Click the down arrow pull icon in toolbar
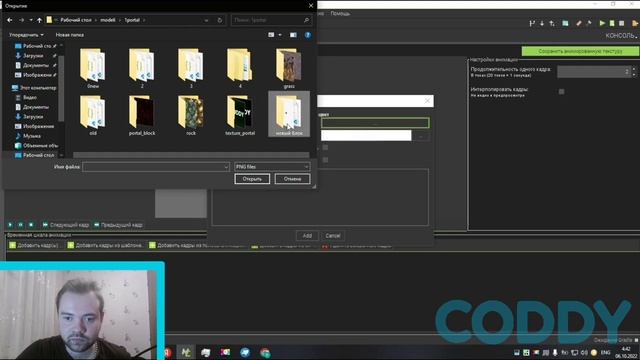Screen dimensions: 640x360 [x=542, y=23]
